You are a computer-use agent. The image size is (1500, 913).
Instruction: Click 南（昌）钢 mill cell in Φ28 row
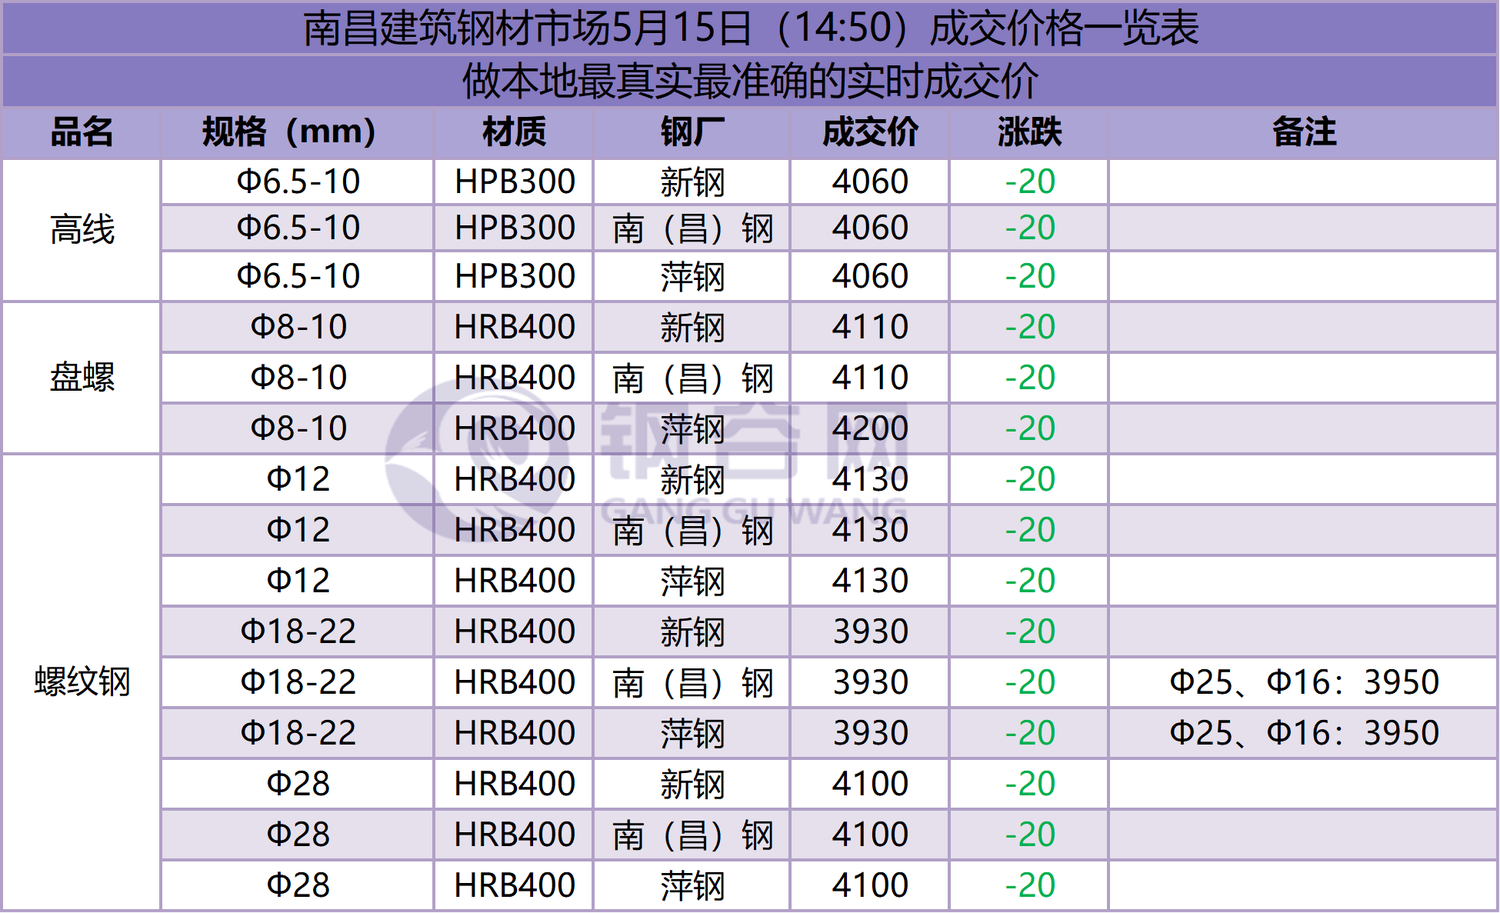coord(692,835)
